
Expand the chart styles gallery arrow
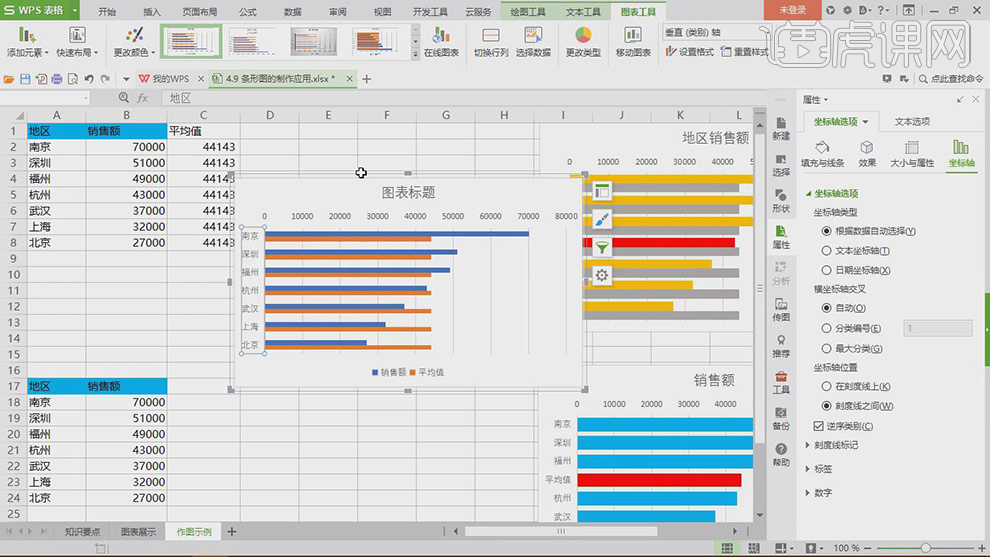click(x=415, y=54)
